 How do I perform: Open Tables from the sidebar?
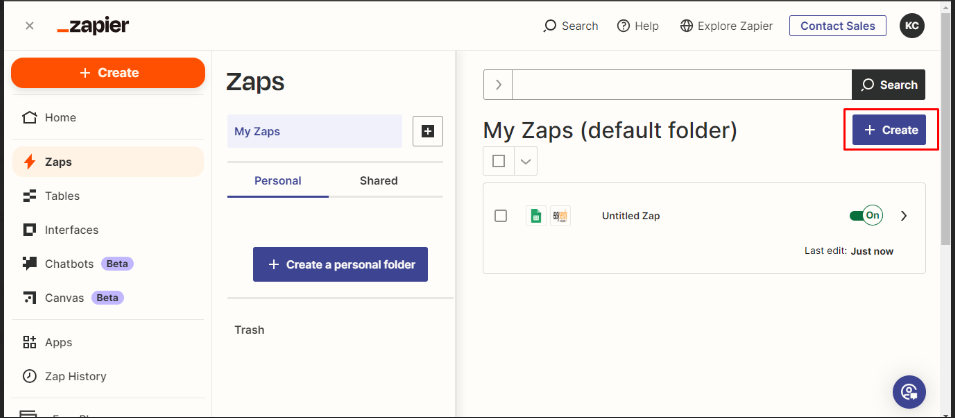pos(62,196)
